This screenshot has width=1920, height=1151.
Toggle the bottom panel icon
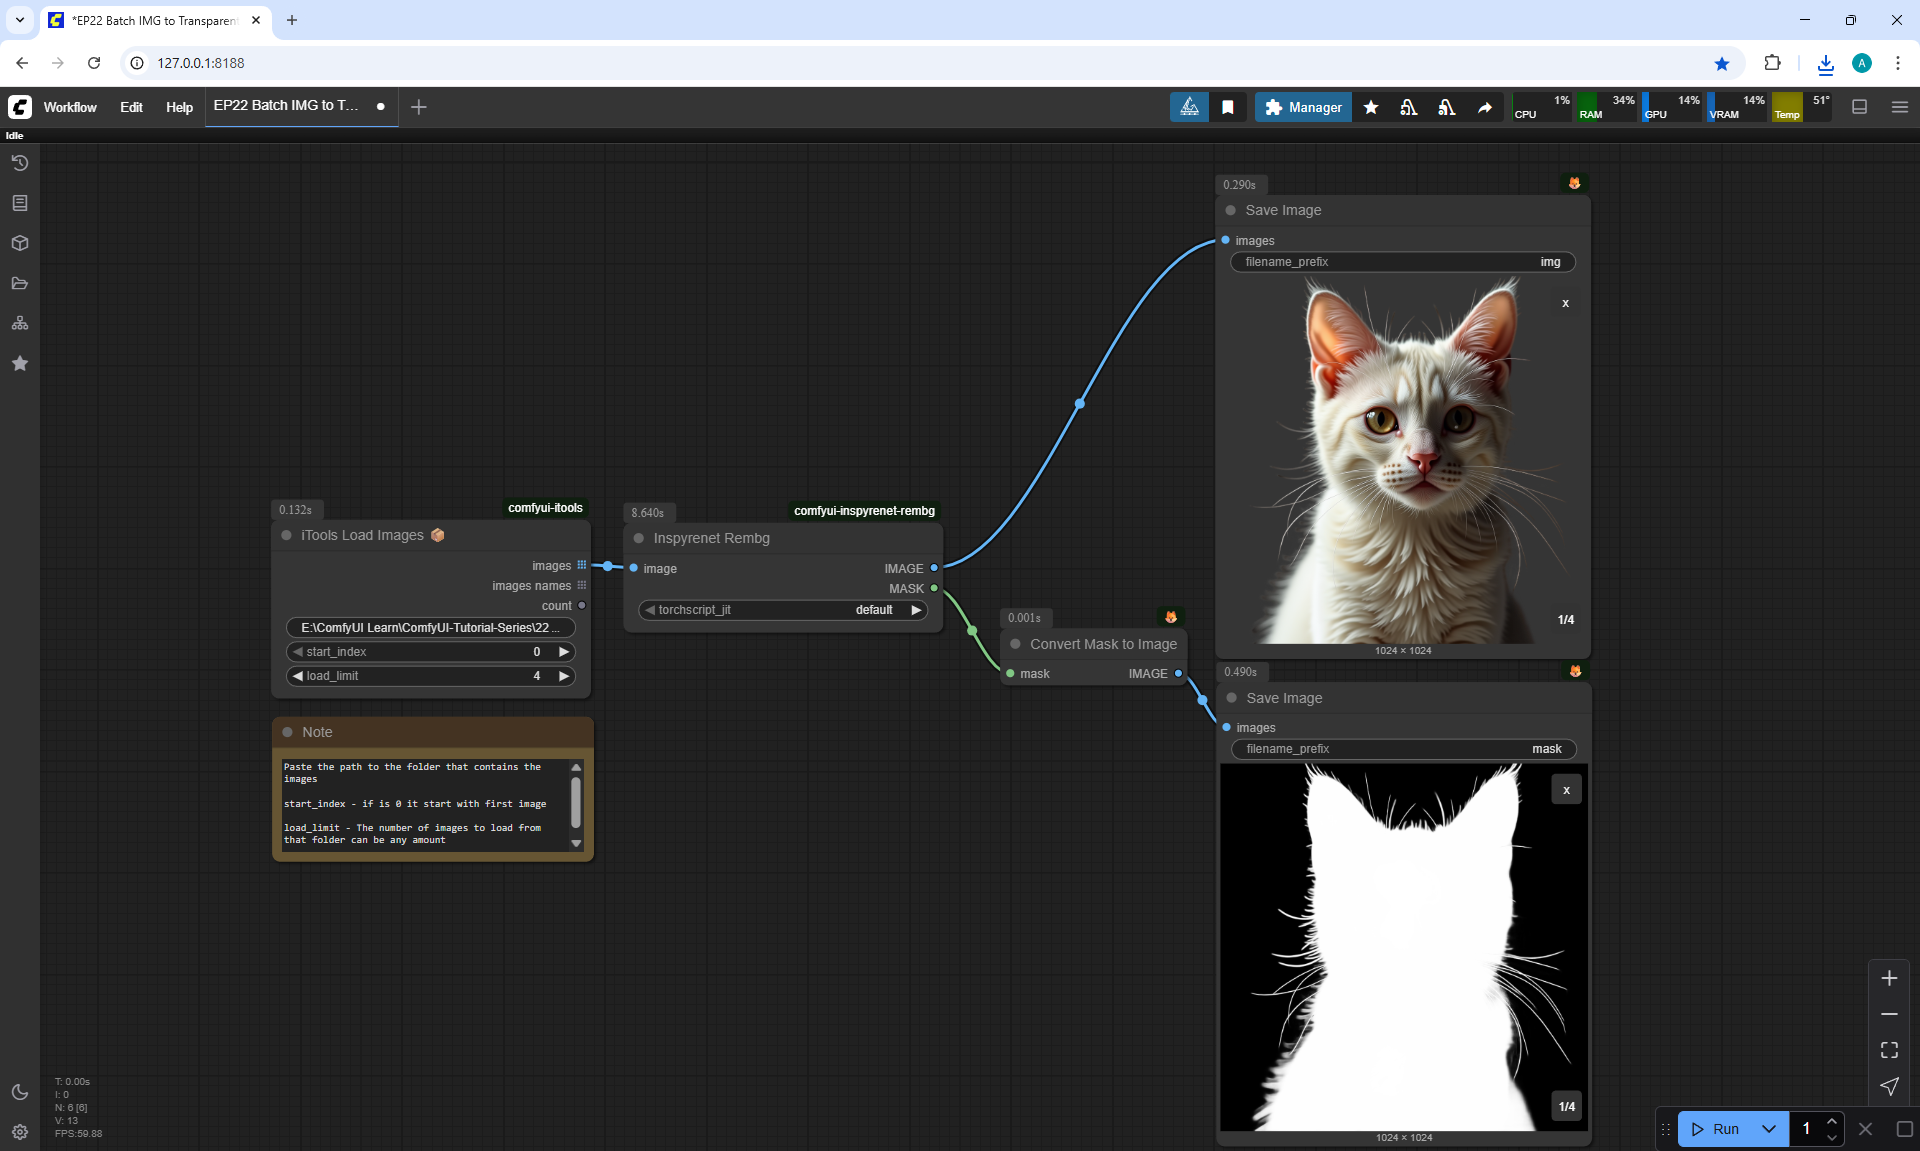pyautogui.click(x=1860, y=107)
